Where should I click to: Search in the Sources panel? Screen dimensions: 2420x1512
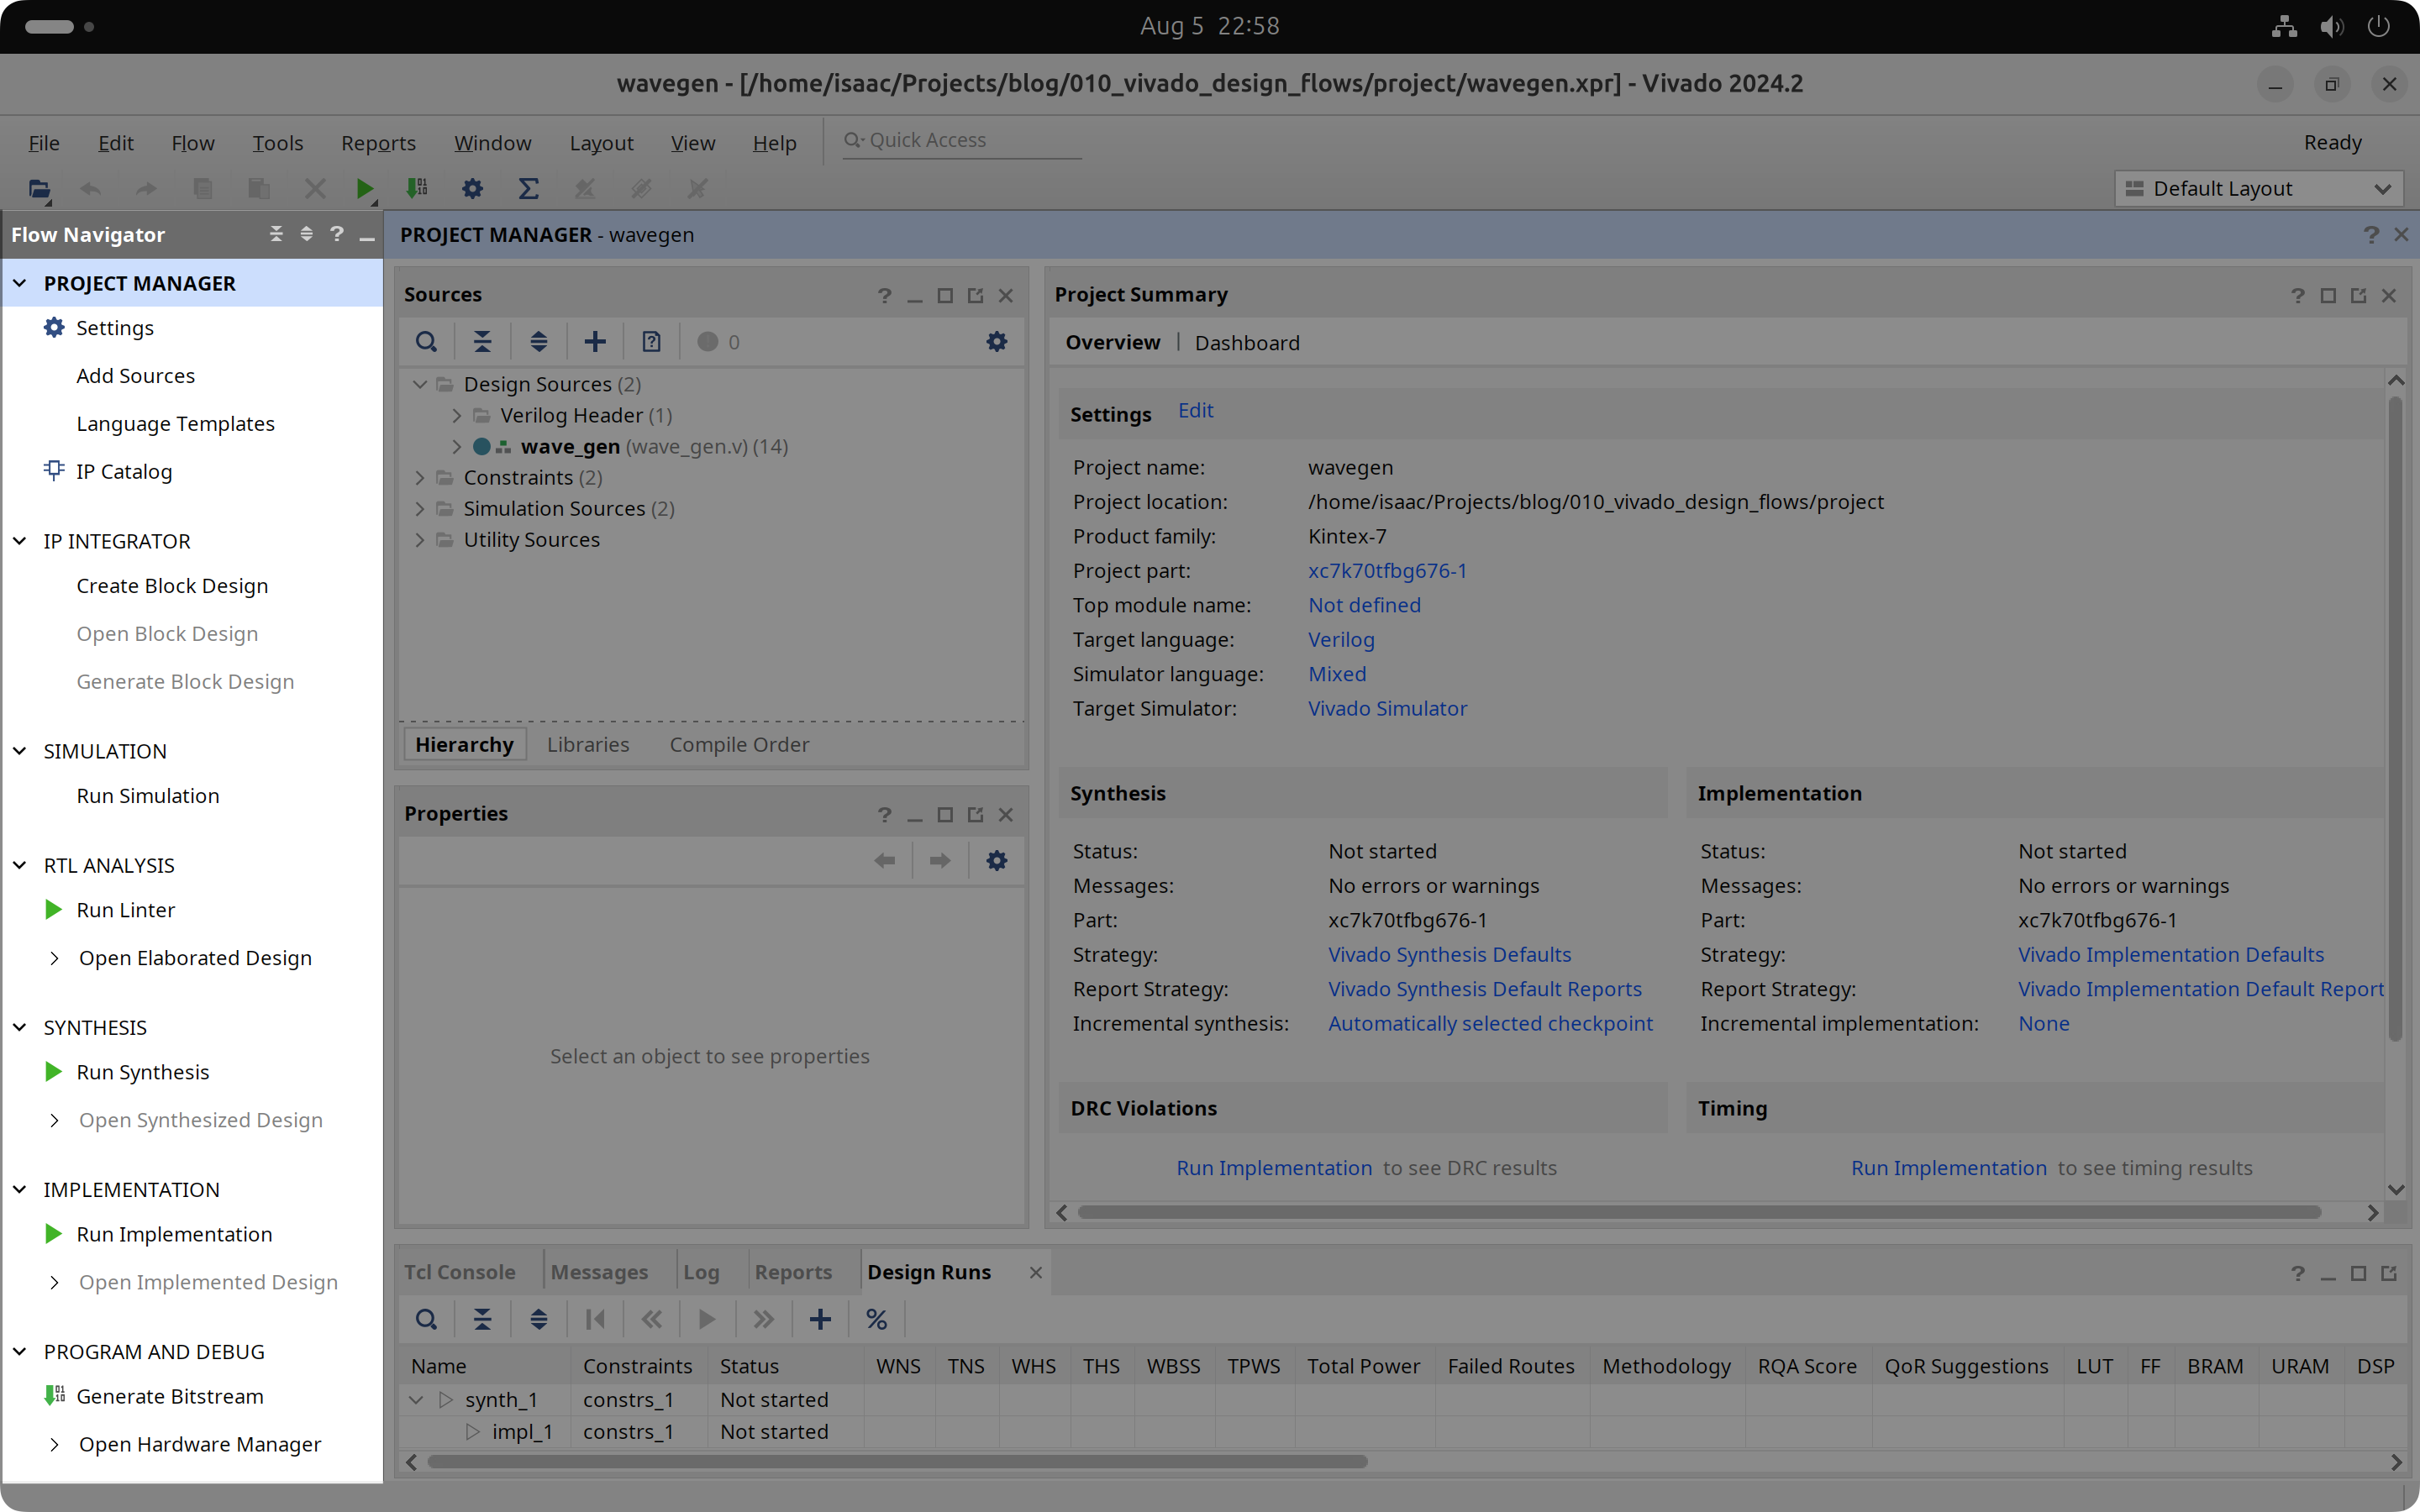[426, 342]
